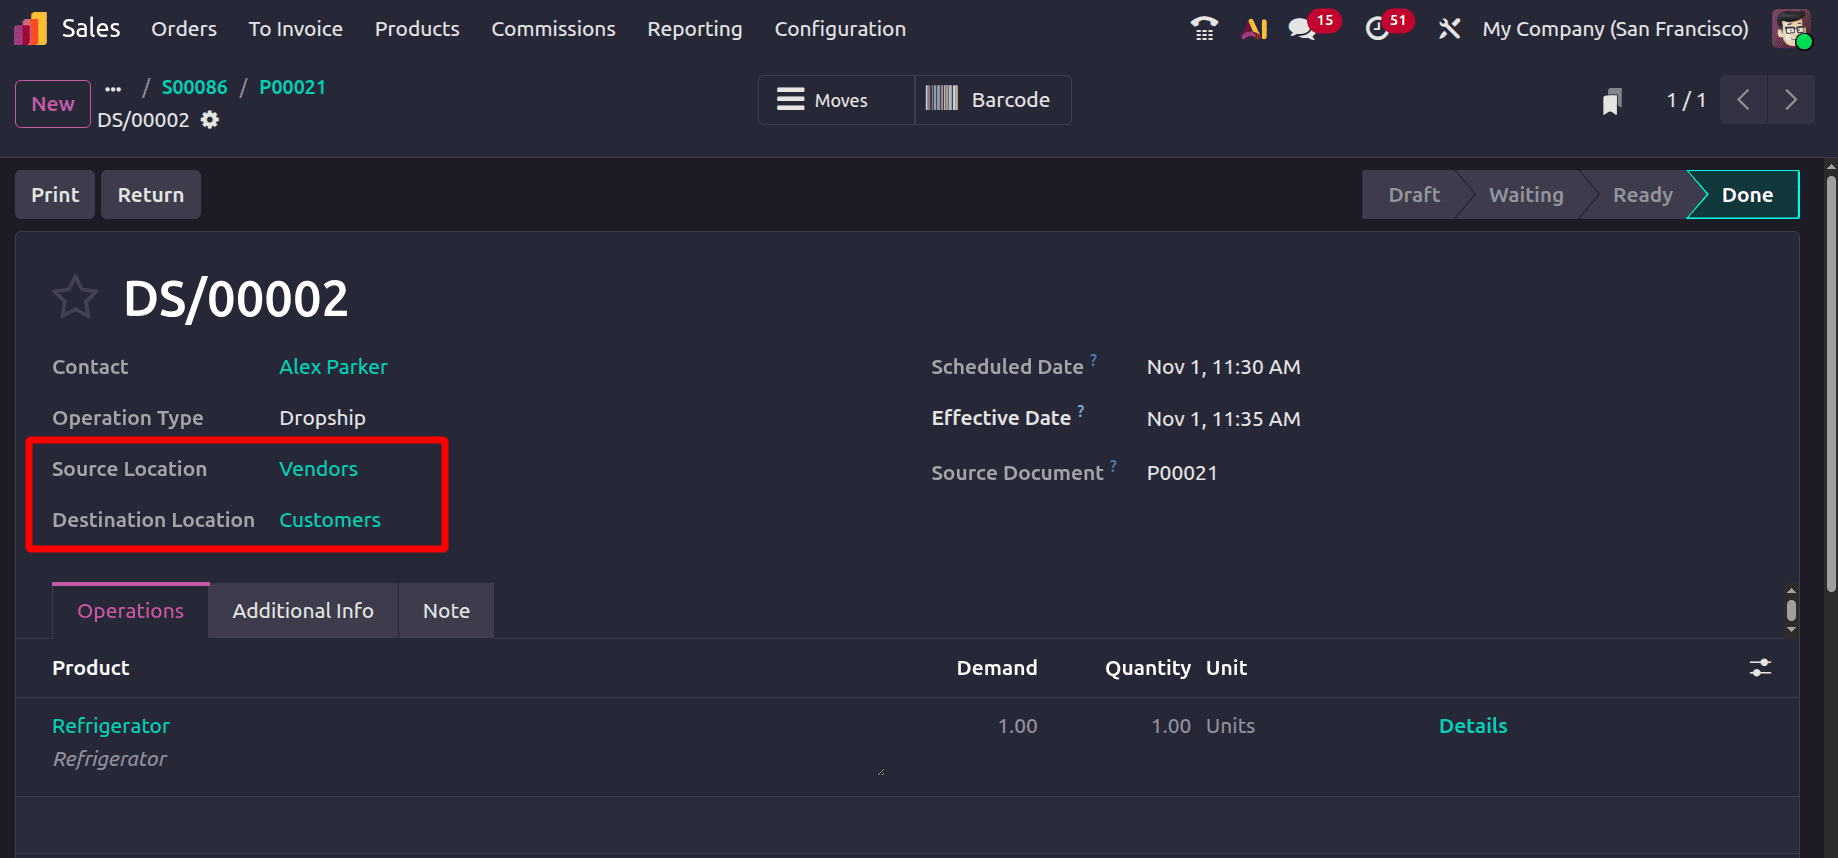
Task: Click the record pager 1 / 1
Action: point(1686,100)
